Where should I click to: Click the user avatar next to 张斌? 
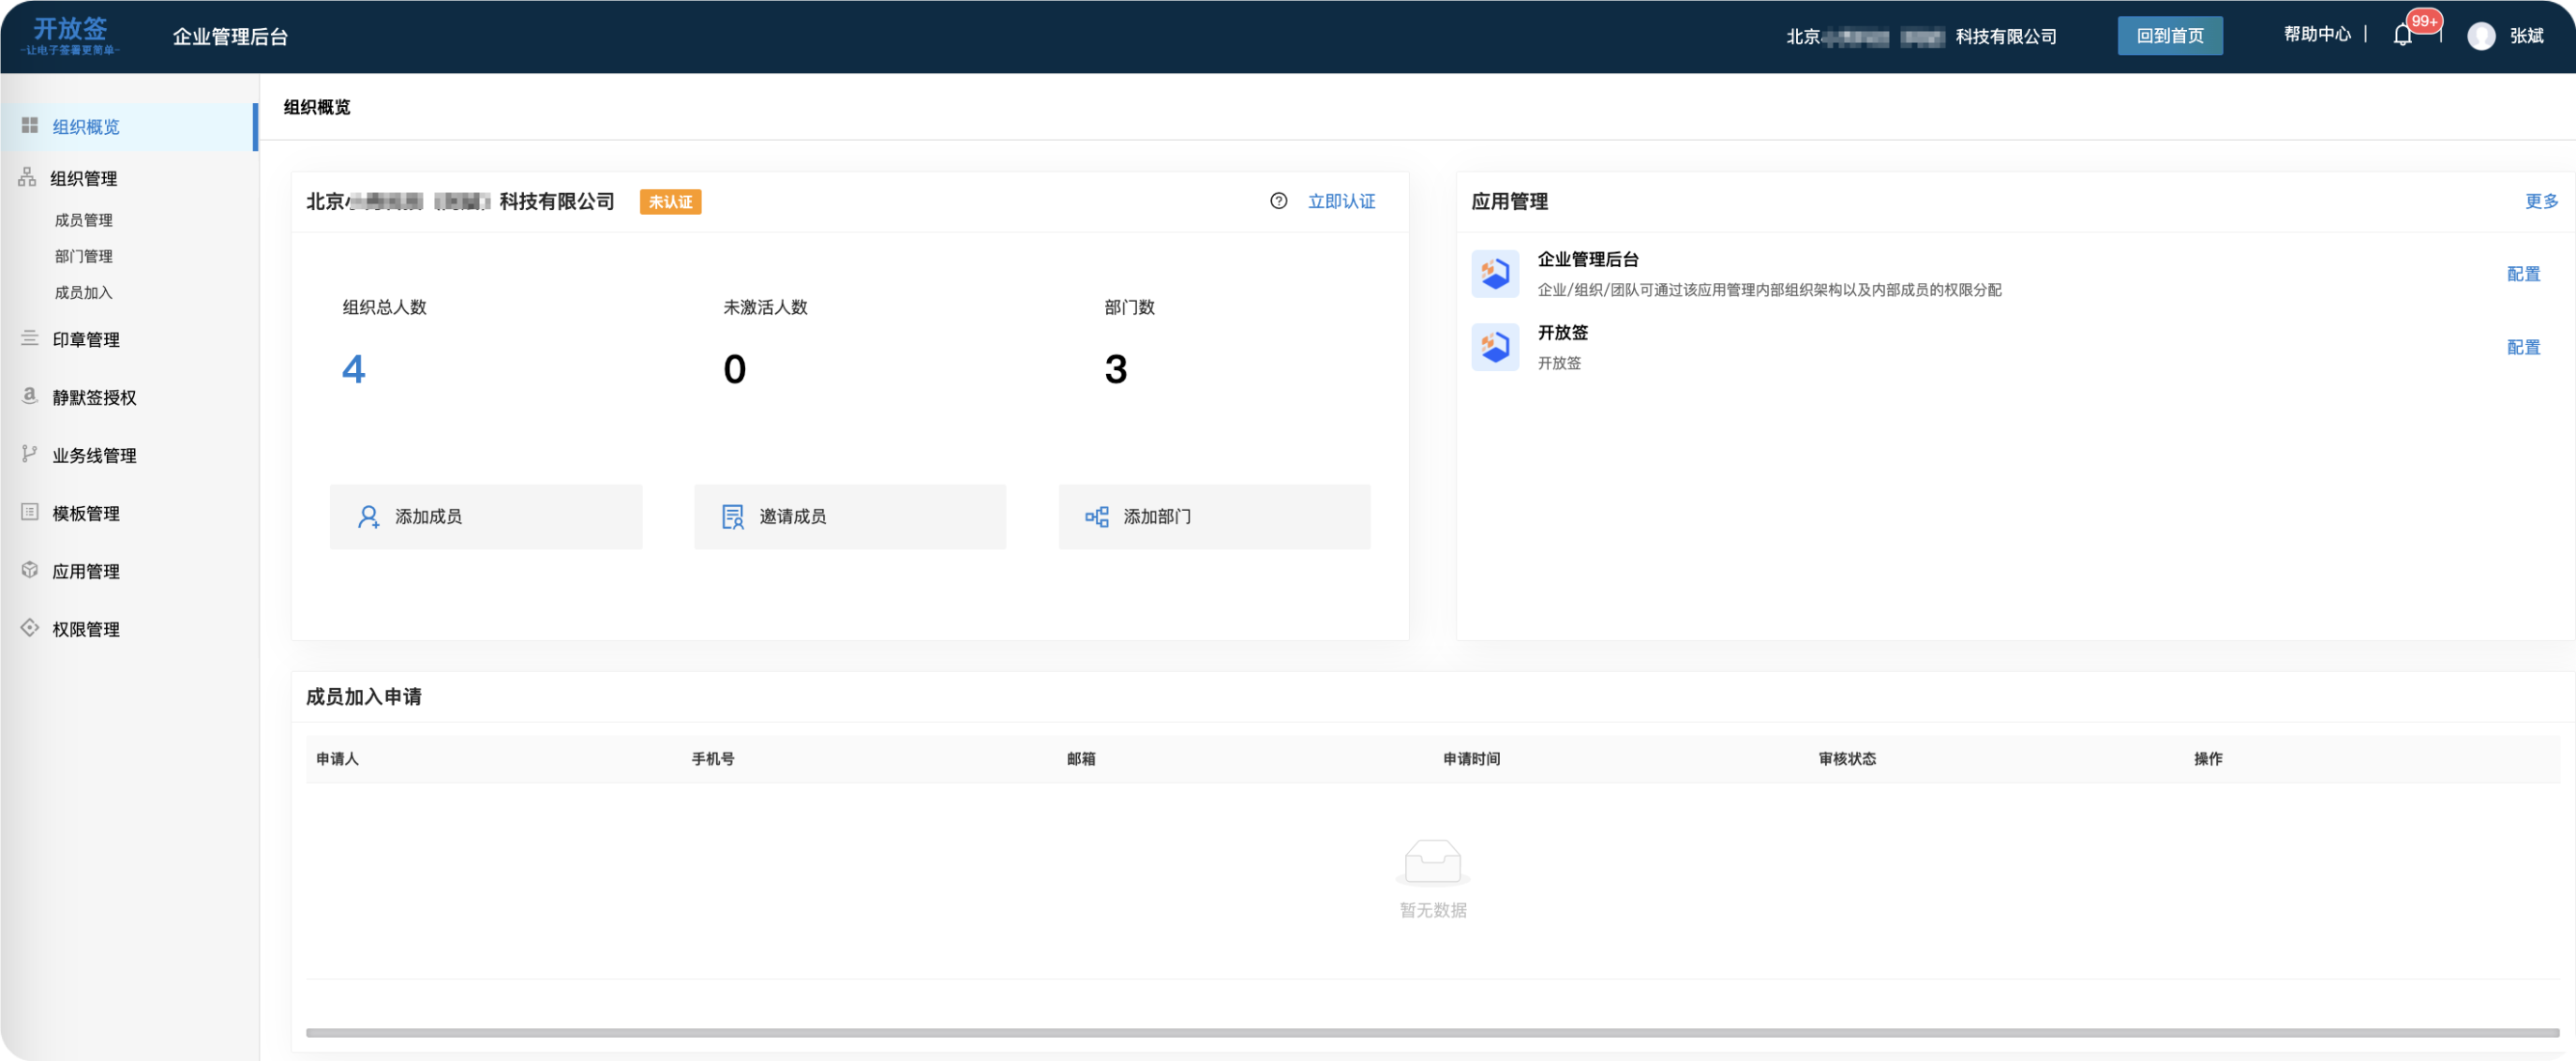tap(2480, 36)
